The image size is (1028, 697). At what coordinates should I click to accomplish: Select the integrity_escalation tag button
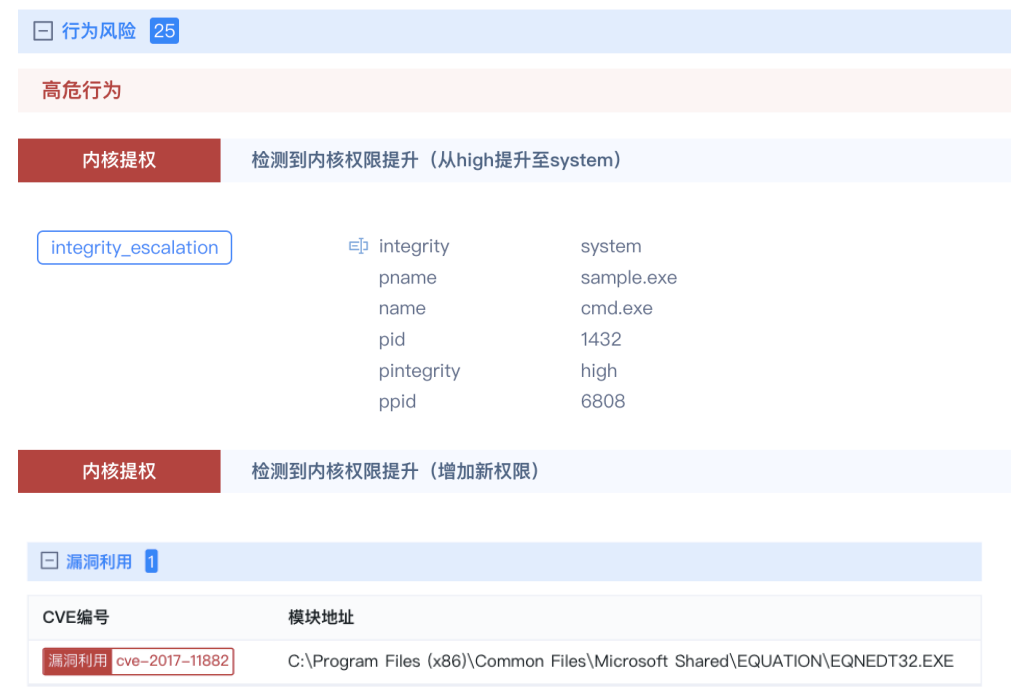[x=134, y=248]
